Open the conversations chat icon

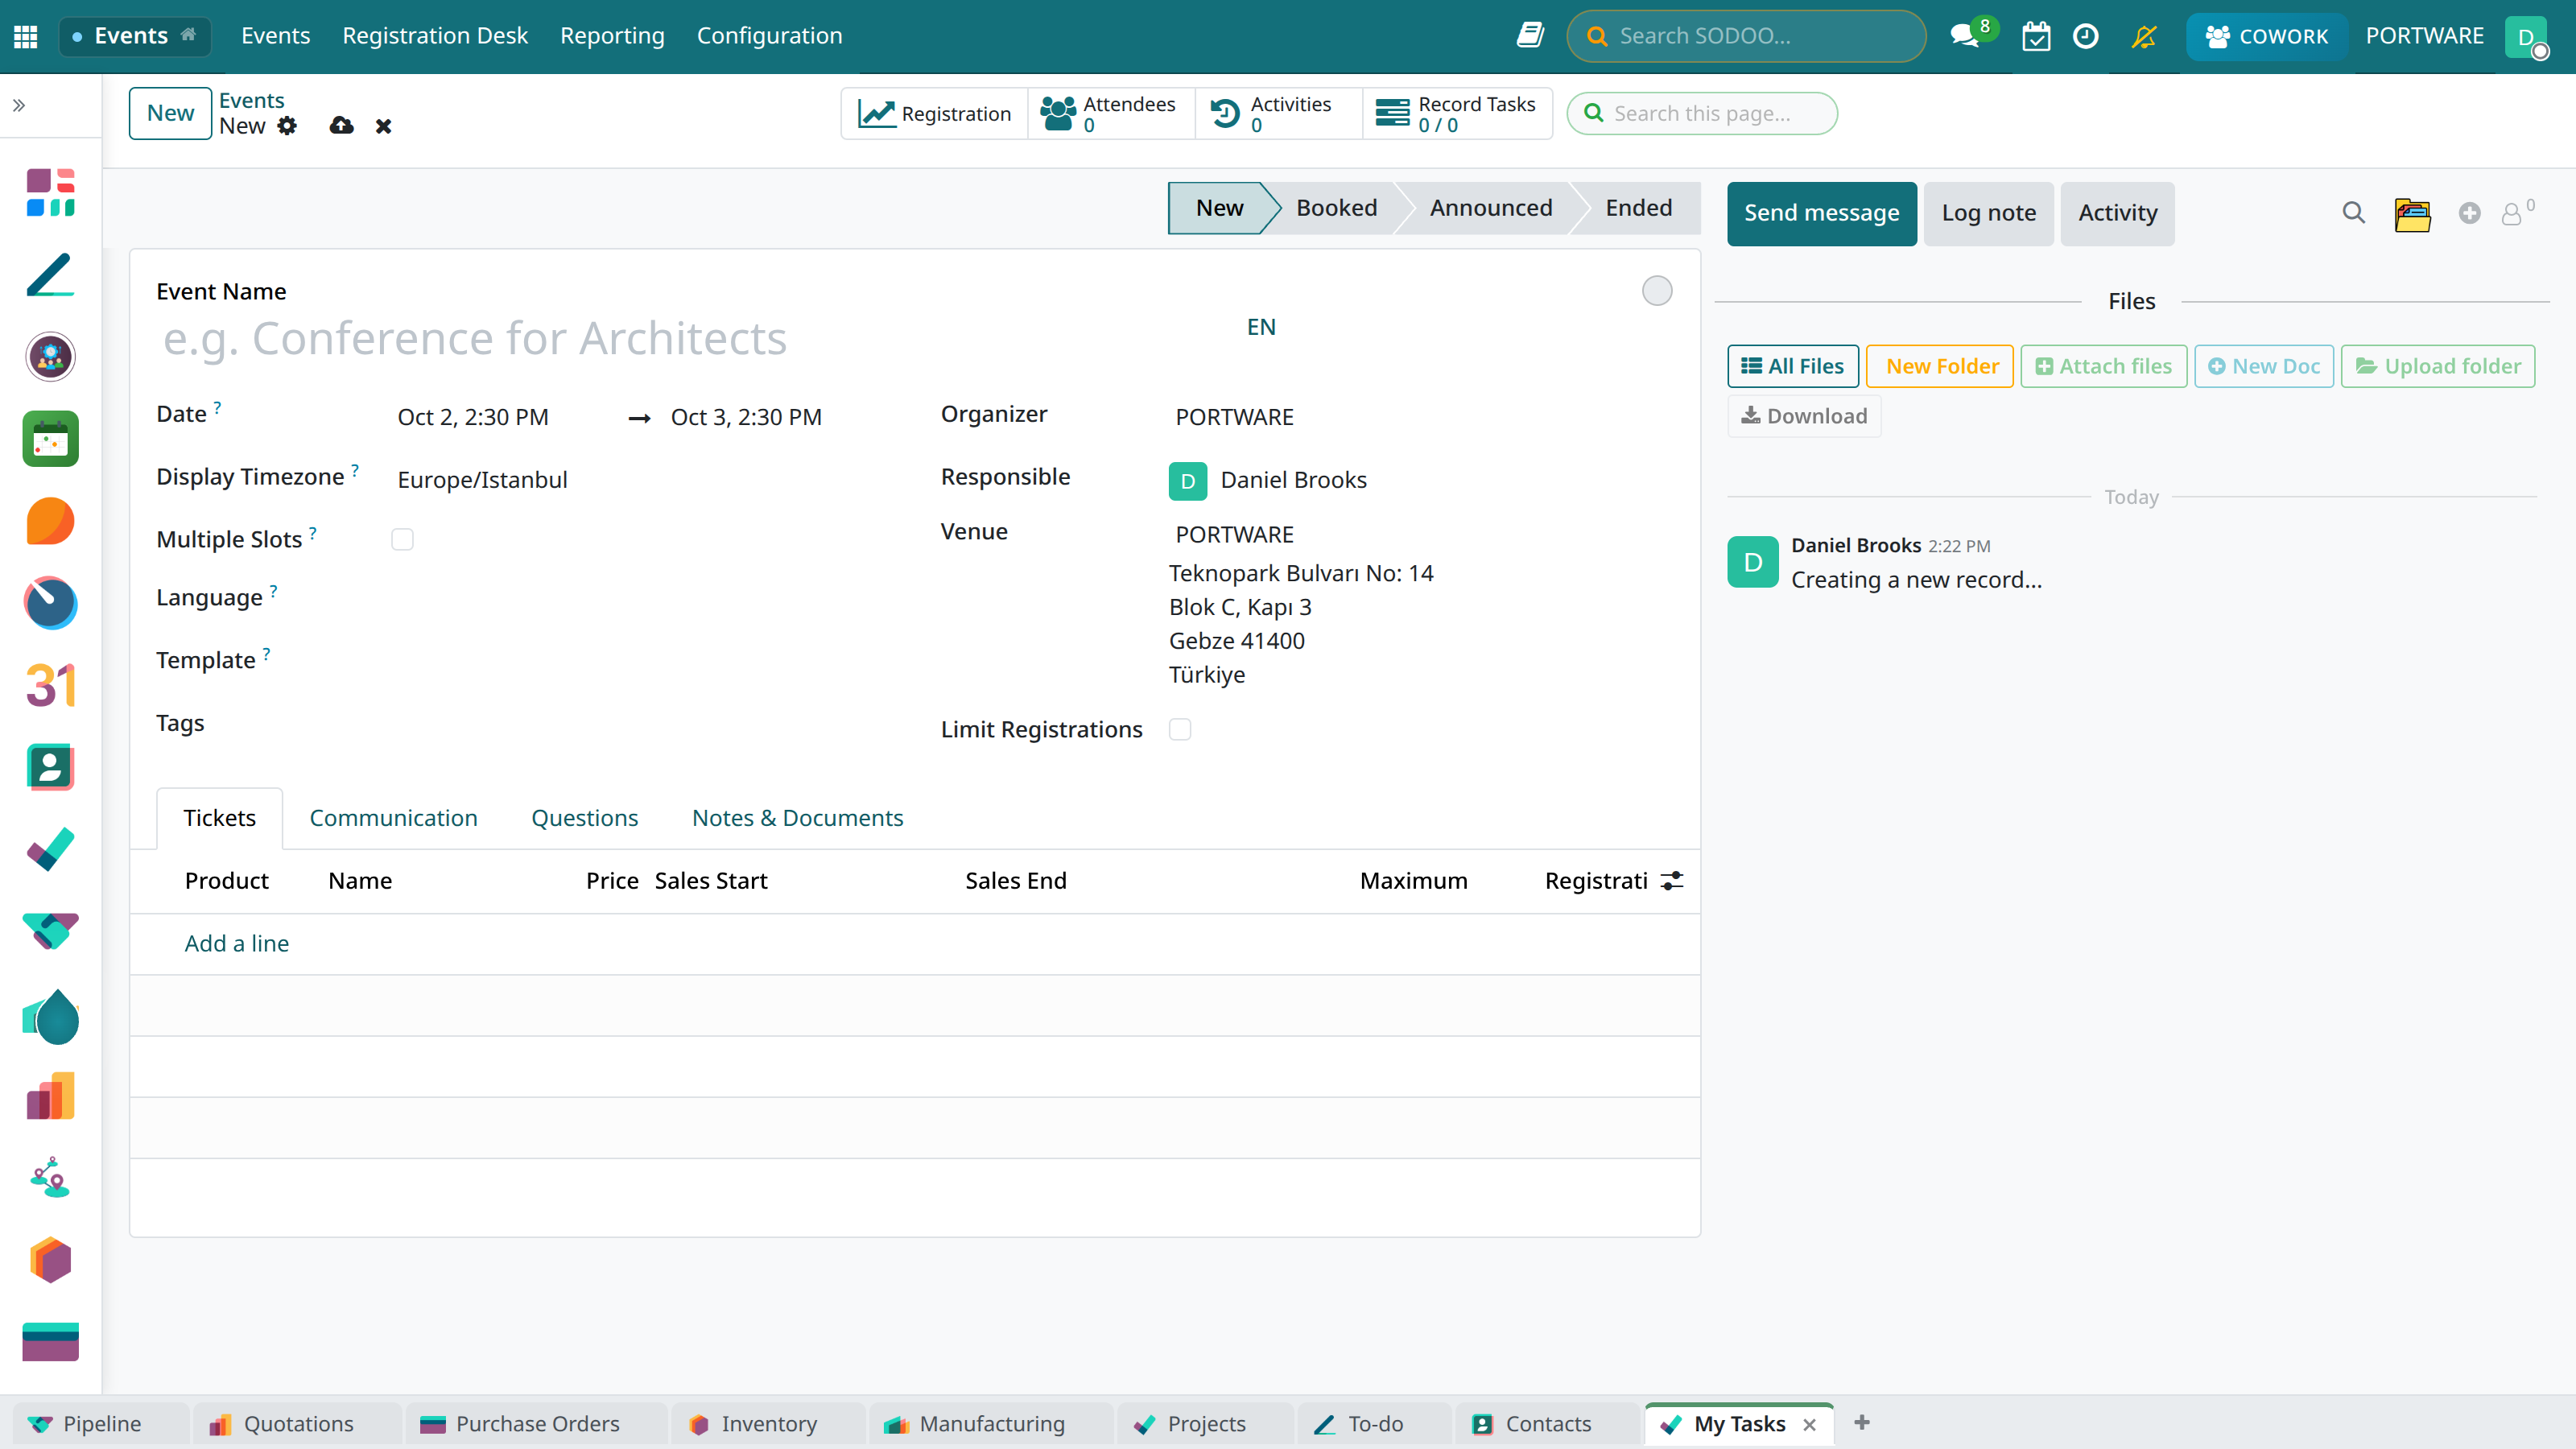(x=1965, y=36)
